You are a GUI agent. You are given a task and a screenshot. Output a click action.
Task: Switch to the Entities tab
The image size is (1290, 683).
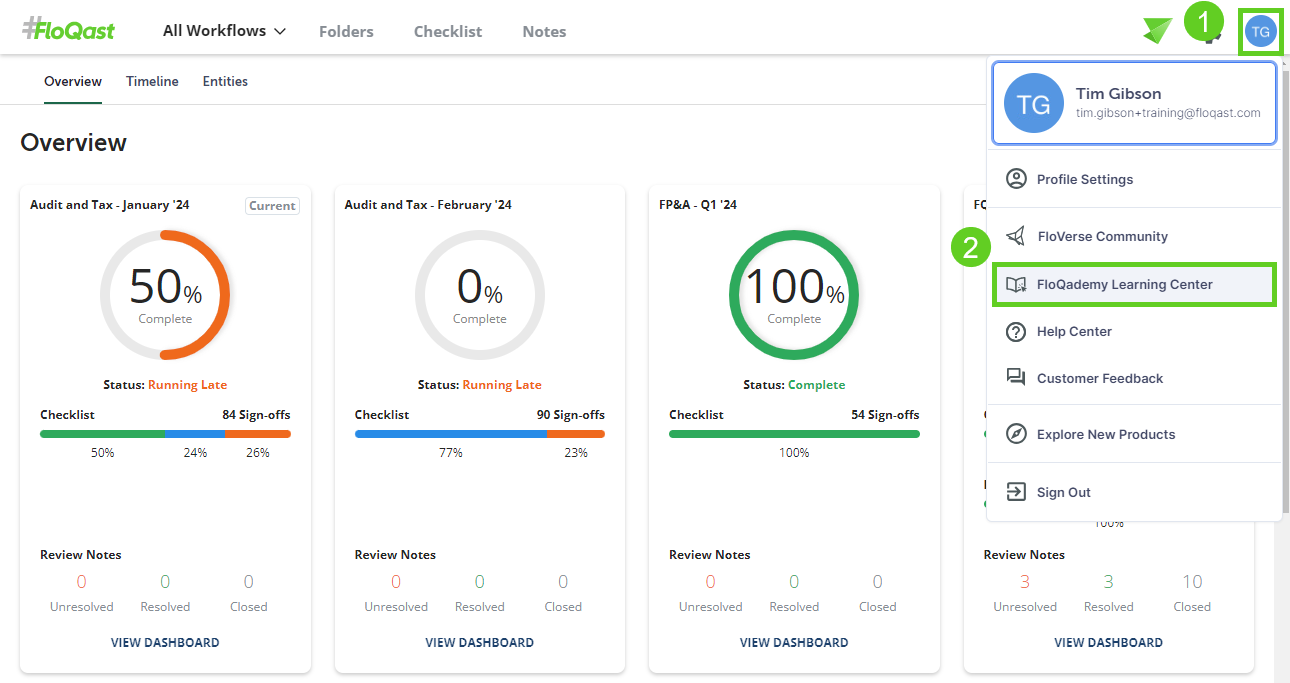225,81
